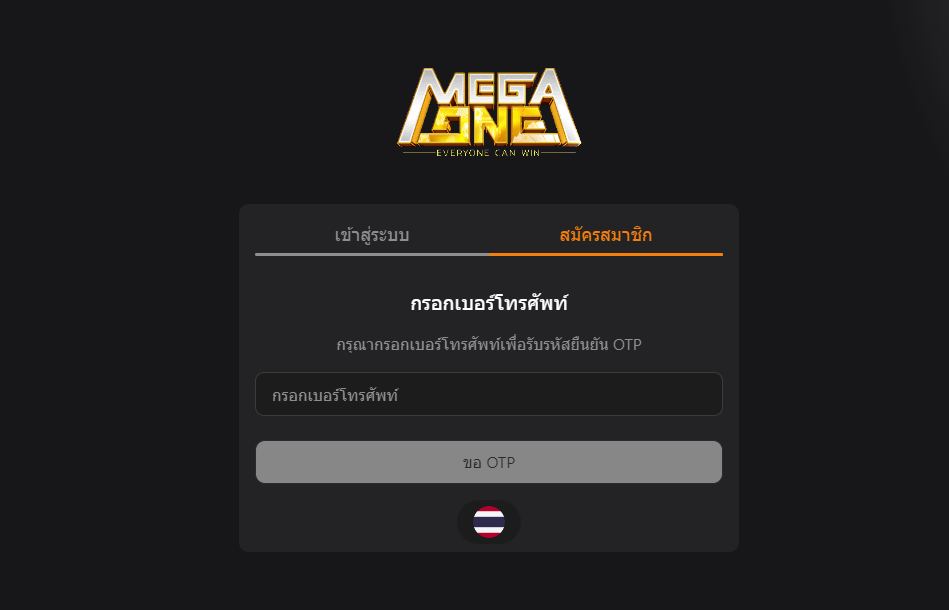Screen dimensions: 949x610
Task: Switch to the สมัครสมาชิก register tab
Action: [x=606, y=235]
